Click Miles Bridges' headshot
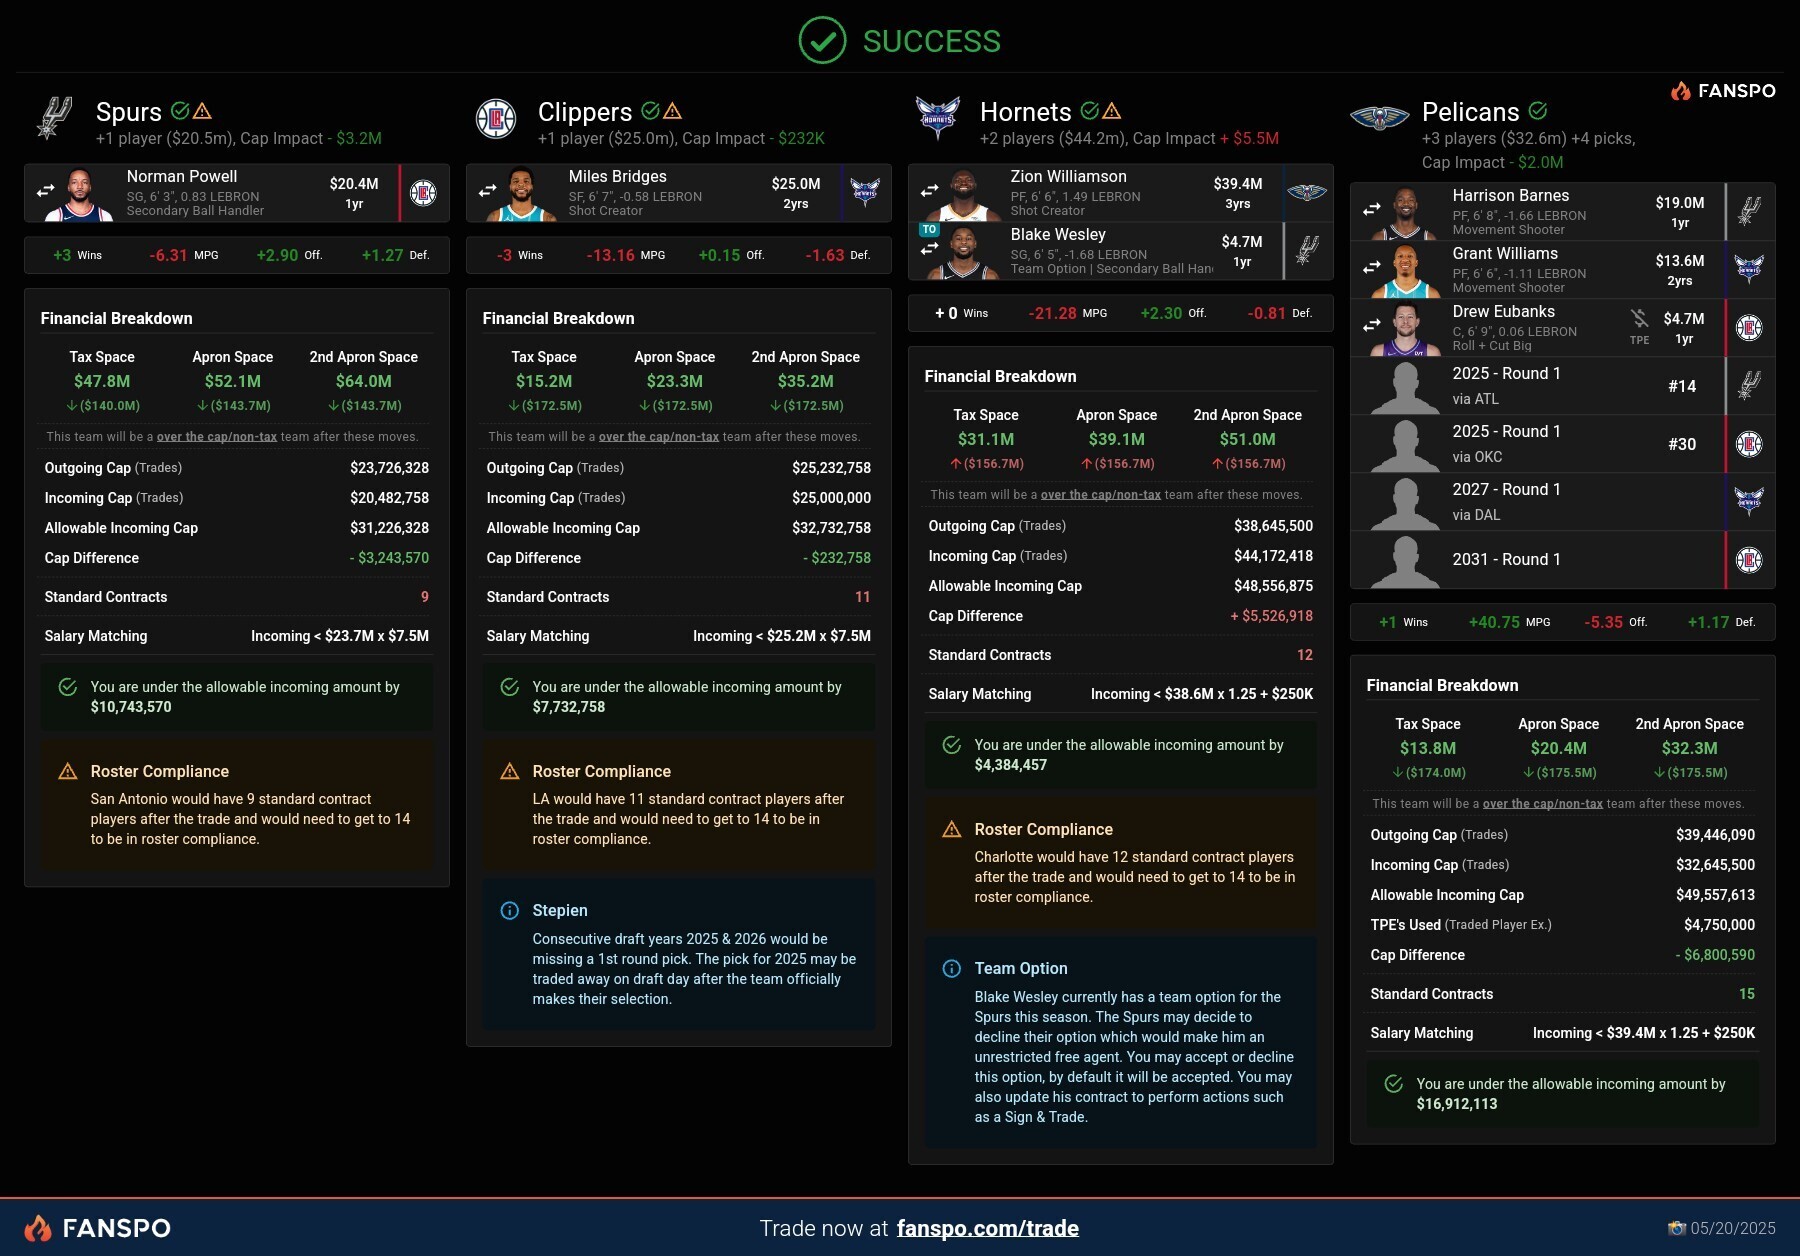1800x1256 pixels. [x=522, y=194]
